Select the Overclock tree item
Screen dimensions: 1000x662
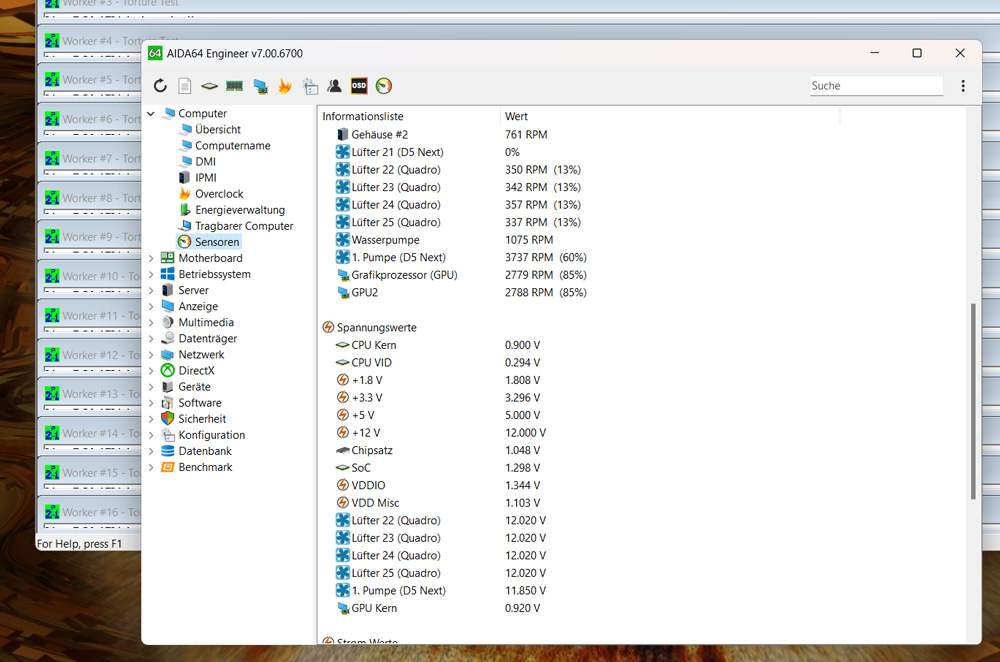pos(219,194)
